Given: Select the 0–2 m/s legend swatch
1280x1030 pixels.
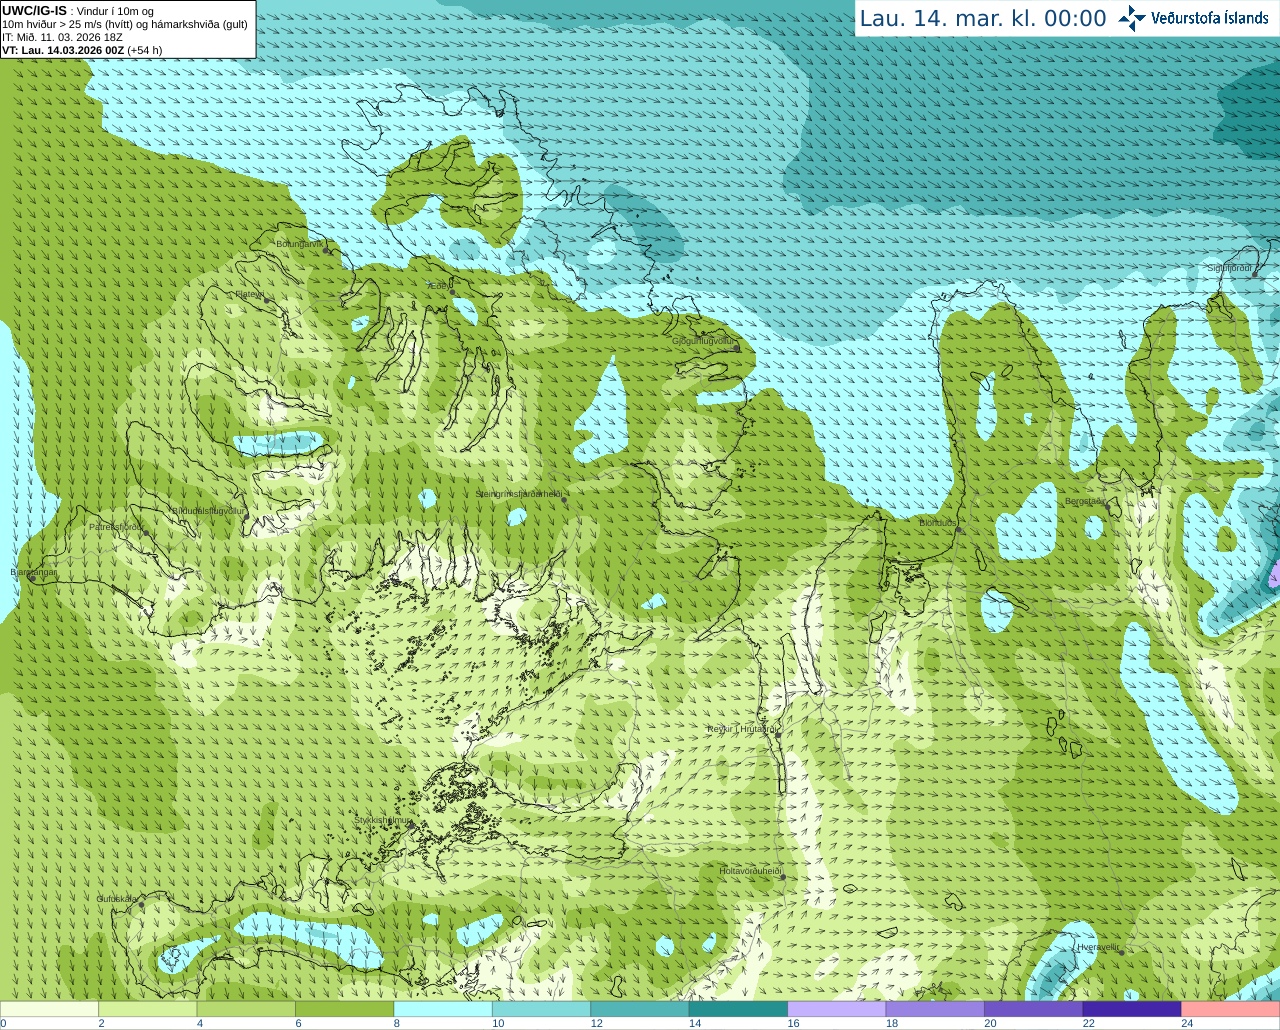Looking at the screenshot, I should pyautogui.click(x=49, y=1009).
